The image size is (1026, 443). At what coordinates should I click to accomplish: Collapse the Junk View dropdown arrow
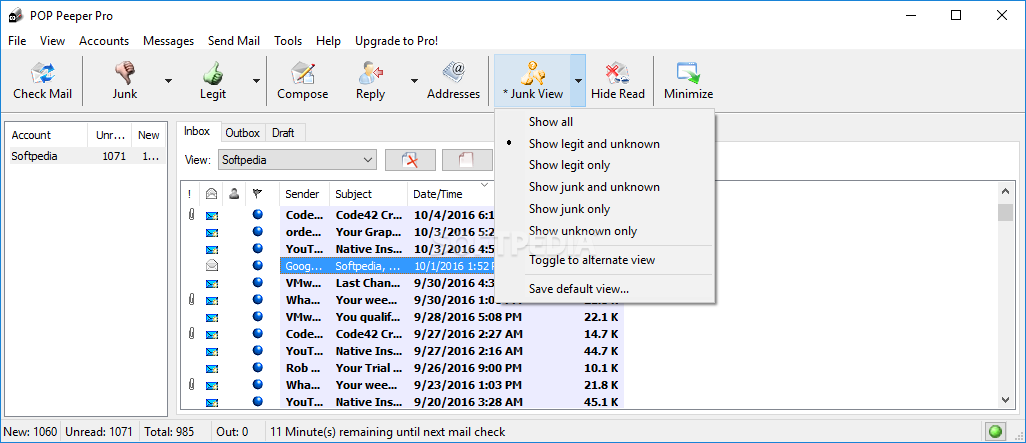(578, 80)
